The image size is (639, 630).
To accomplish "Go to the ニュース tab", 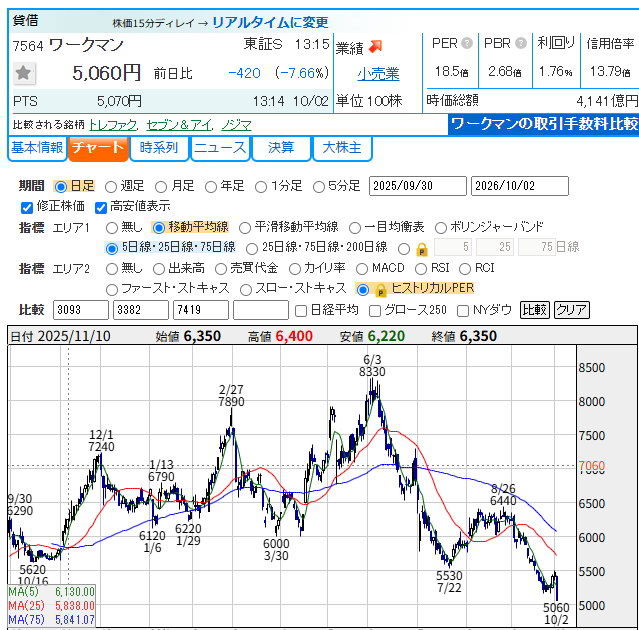I will pyautogui.click(x=220, y=148).
